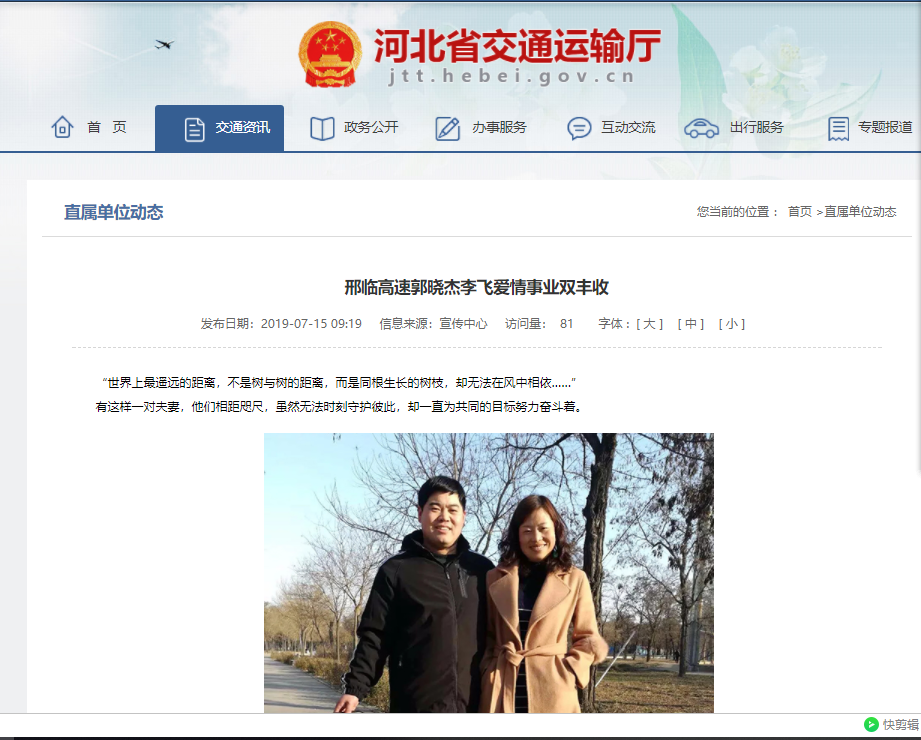This screenshot has width=921, height=740.
Task: Click 直属单位动态 breadcrumb link
Action: point(860,211)
